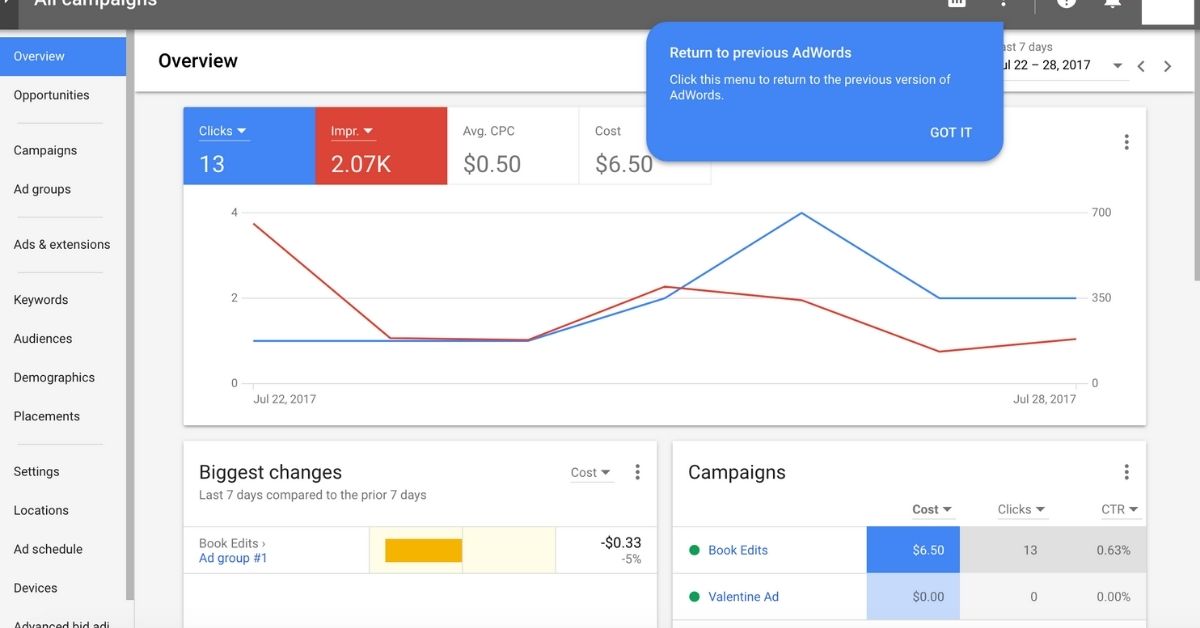Go to previous date range arrow
Image resolution: width=1200 pixels, height=628 pixels.
pos(1141,66)
